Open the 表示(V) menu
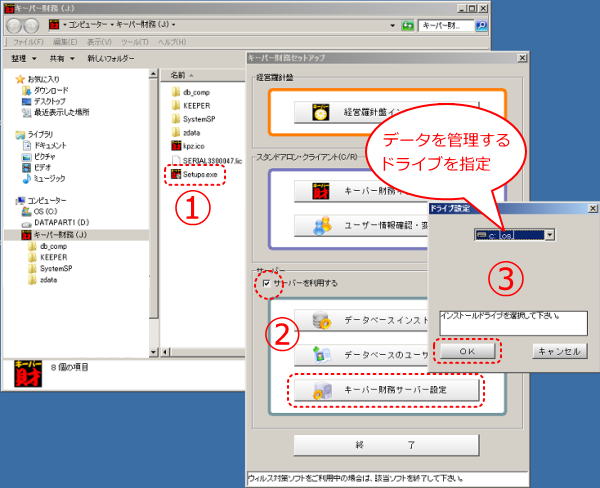Image resolution: width=600 pixels, height=488 pixels. 99,42
